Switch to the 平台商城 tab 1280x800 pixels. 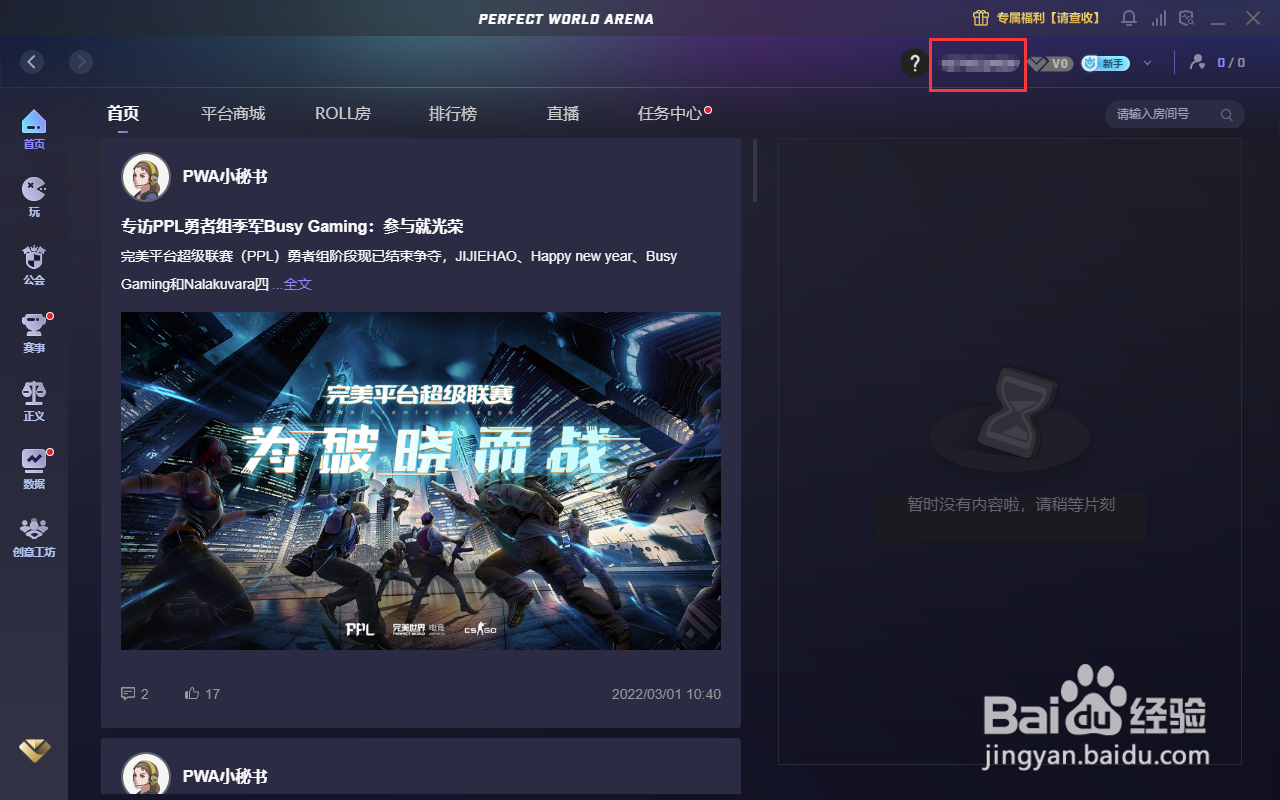(x=233, y=114)
